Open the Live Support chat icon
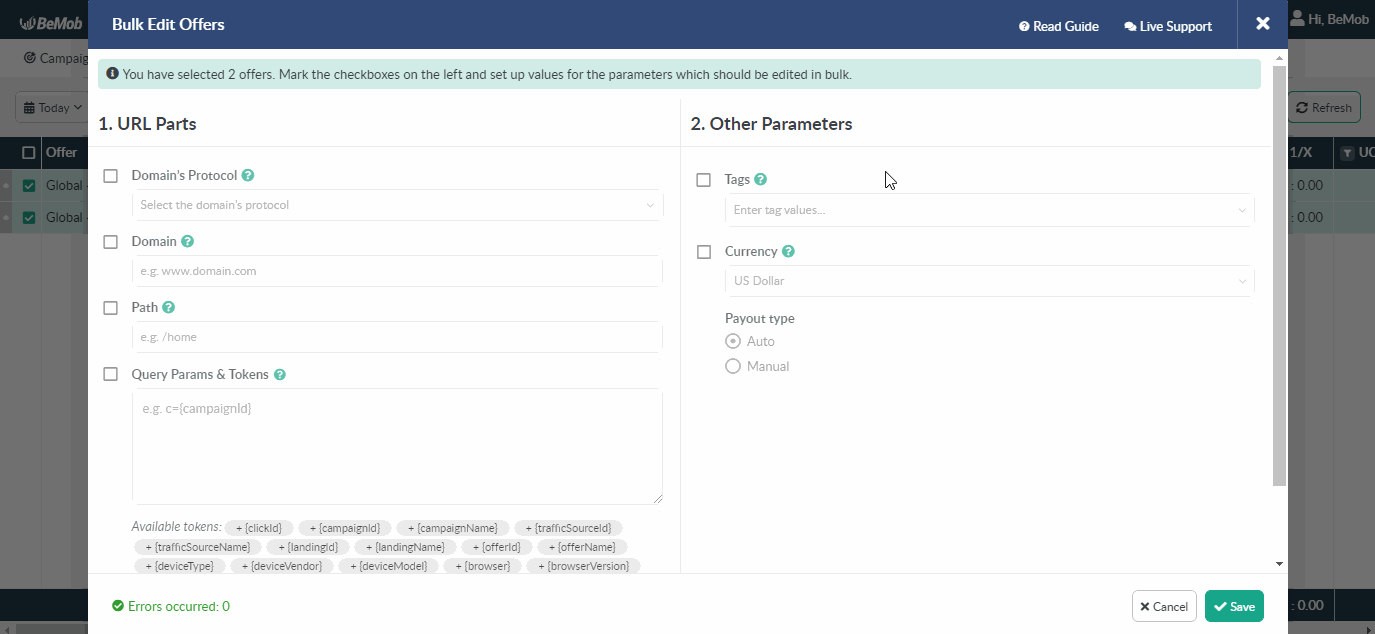 point(1128,26)
